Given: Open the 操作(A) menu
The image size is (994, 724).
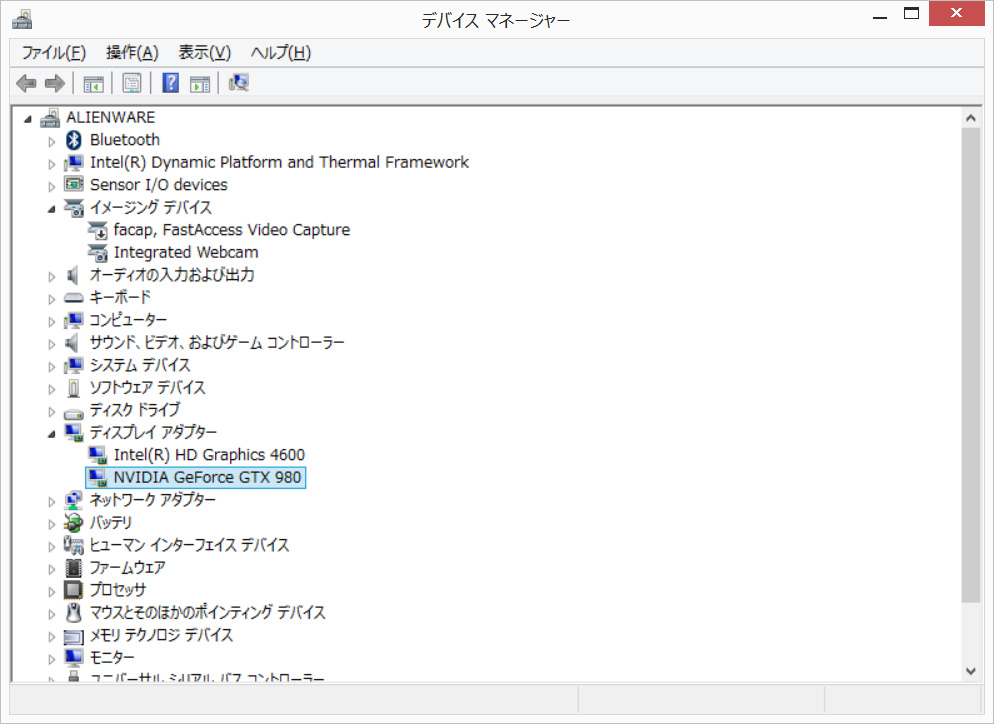Looking at the screenshot, I should (132, 53).
